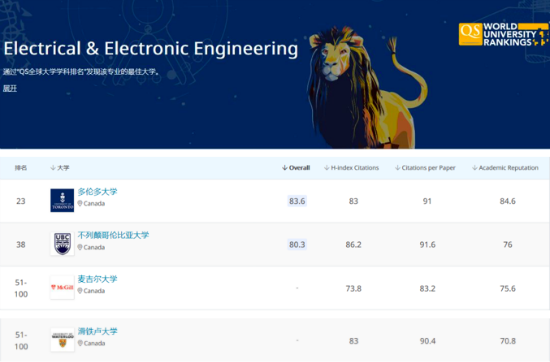The image size is (550, 362).
Task: Open the 不列颠哥伦比亚大学 link
Action: (113, 235)
